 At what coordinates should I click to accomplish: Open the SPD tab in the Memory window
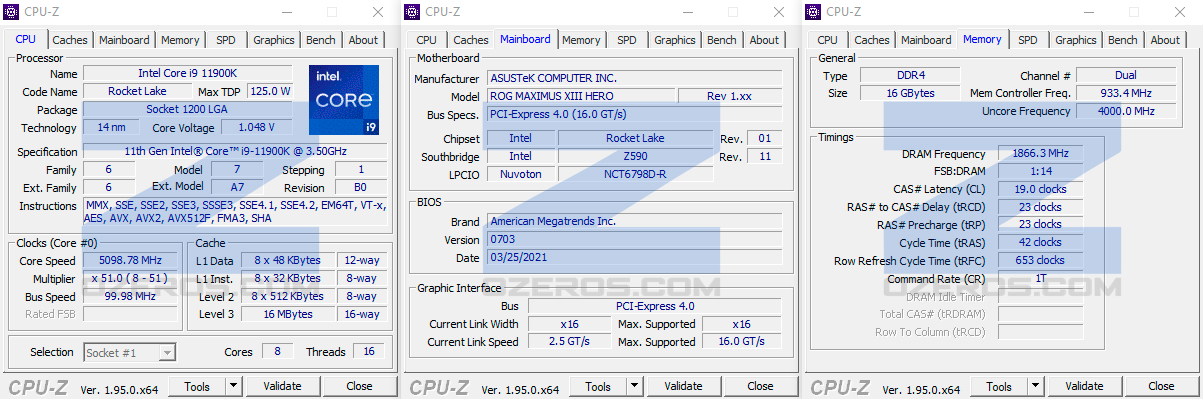pyautogui.click(x=1028, y=40)
